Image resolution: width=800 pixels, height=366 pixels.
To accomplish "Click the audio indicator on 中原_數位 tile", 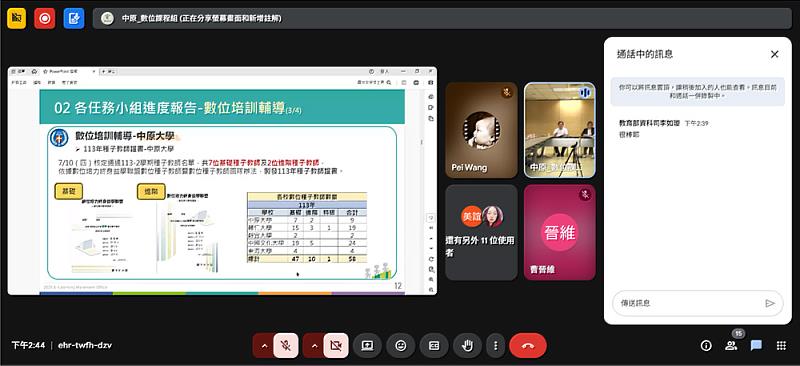I will 585,92.
